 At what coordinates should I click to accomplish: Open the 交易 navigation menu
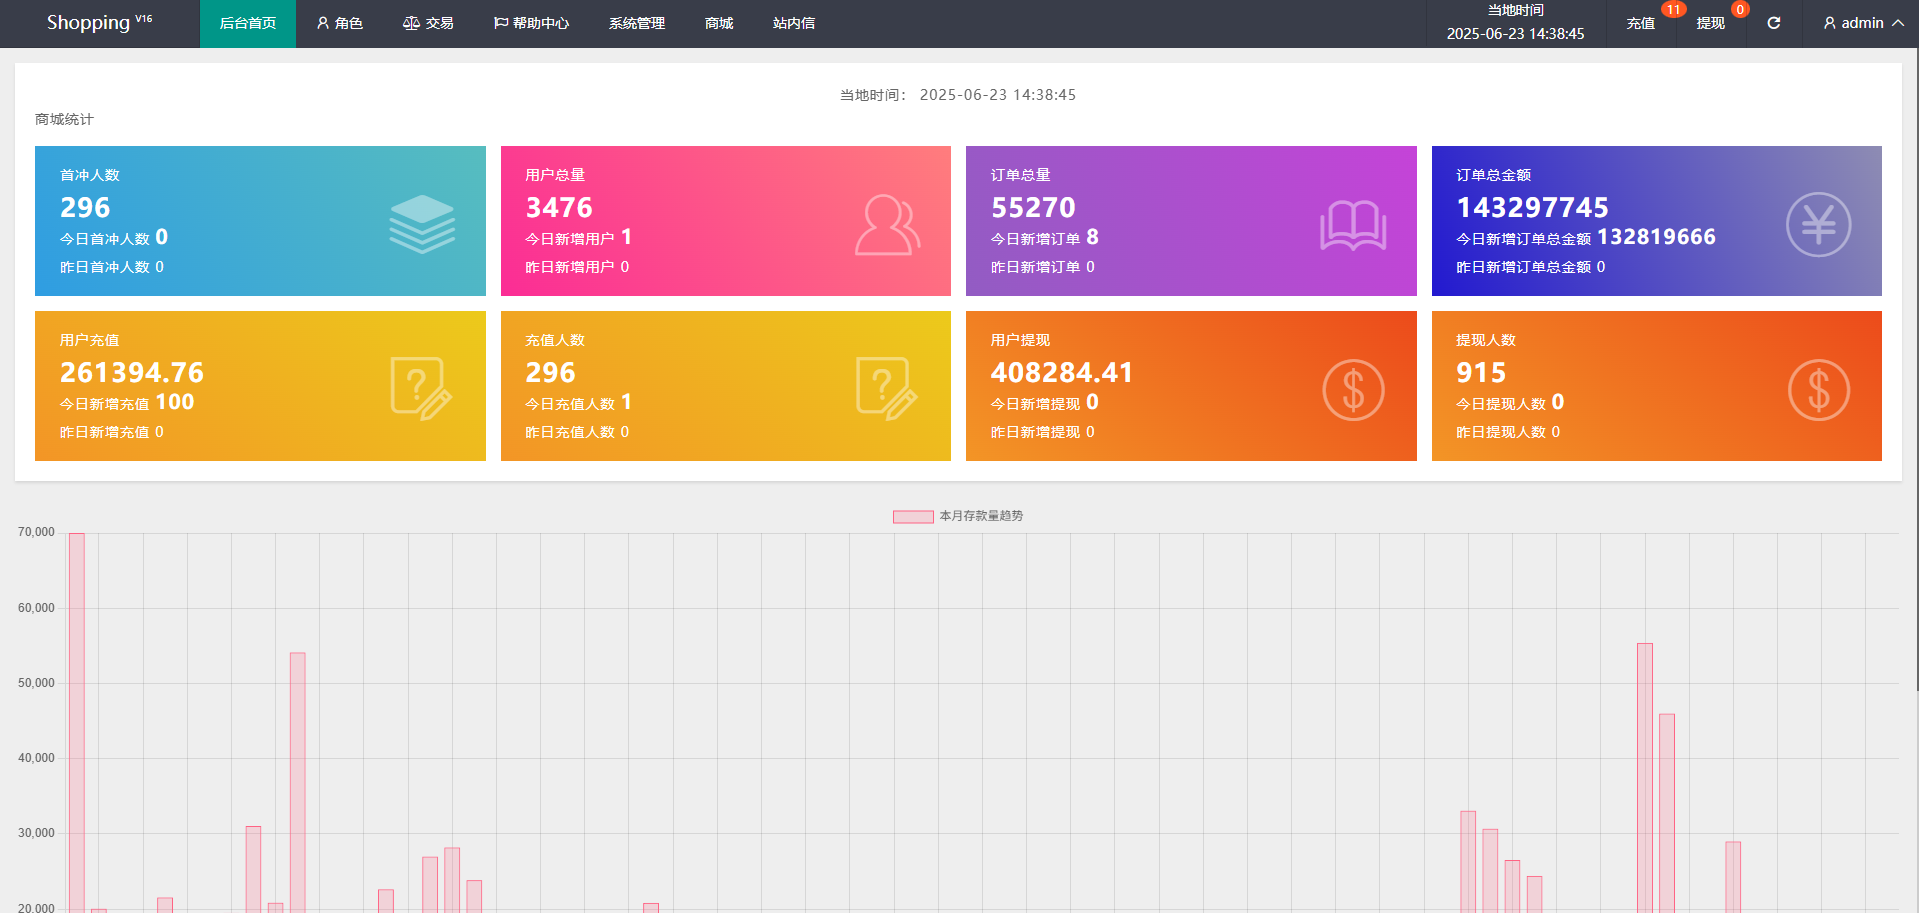tap(428, 23)
